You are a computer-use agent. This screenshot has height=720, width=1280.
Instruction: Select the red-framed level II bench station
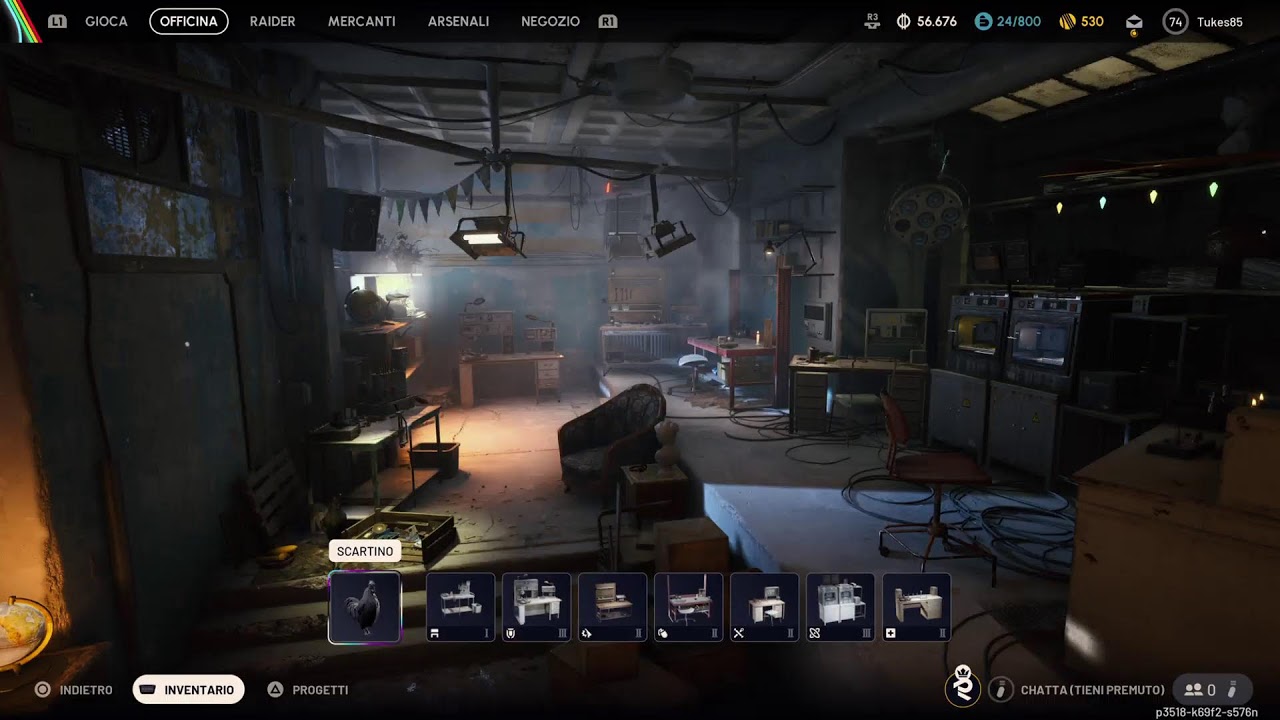coord(689,607)
